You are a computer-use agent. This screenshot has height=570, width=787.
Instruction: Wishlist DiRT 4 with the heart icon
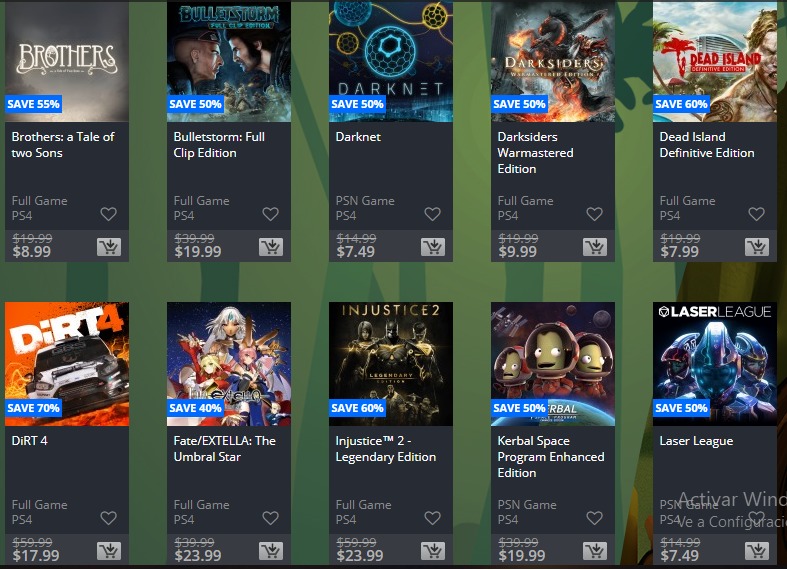click(108, 518)
